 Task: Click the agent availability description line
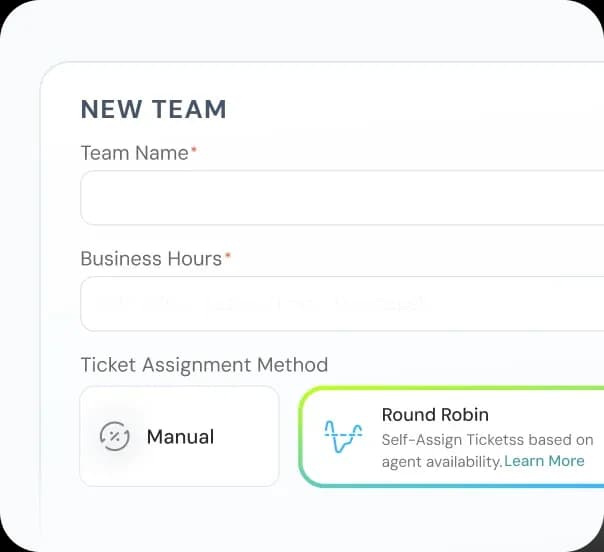[x=441, y=462]
